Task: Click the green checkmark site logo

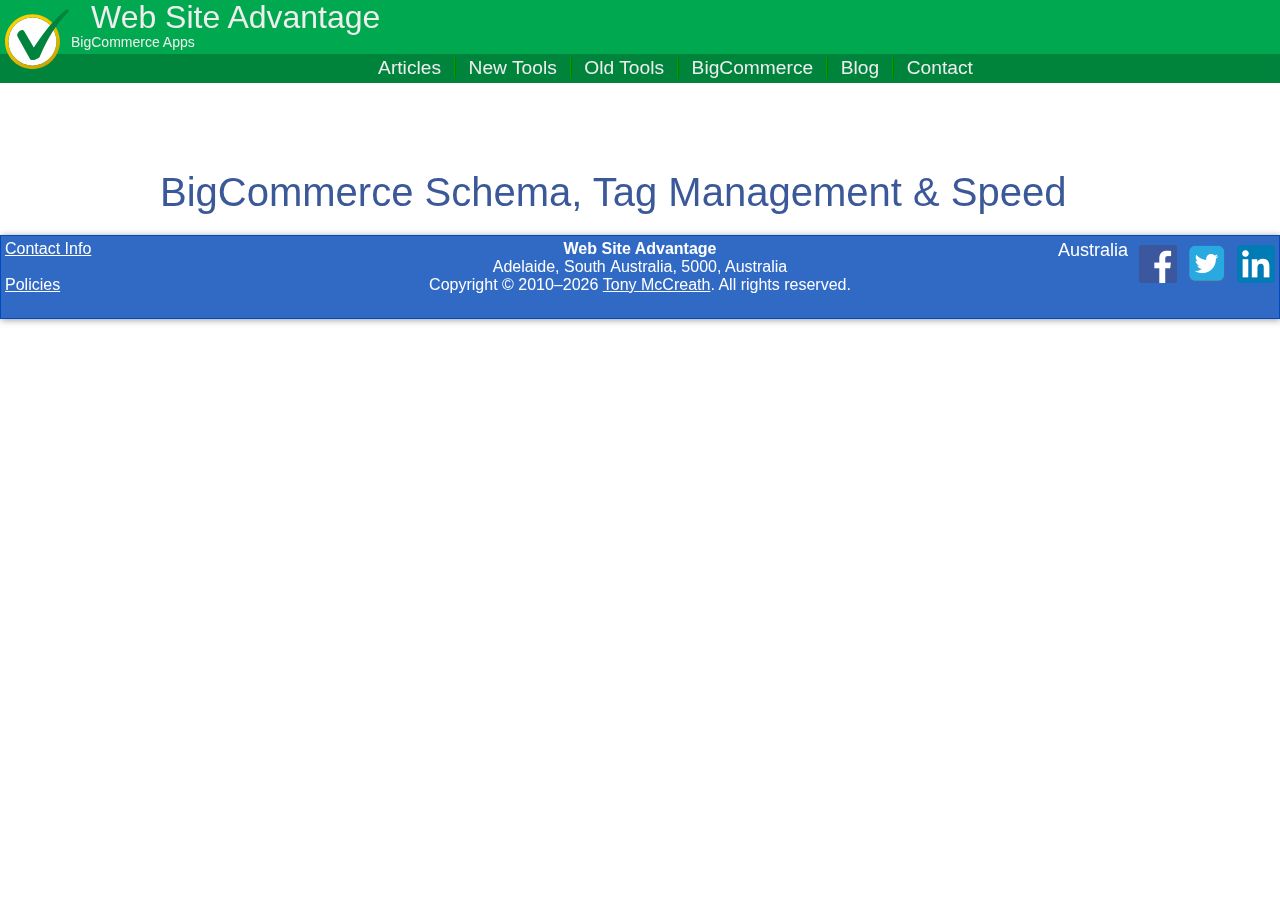Action: pyautogui.click(x=37, y=39)
